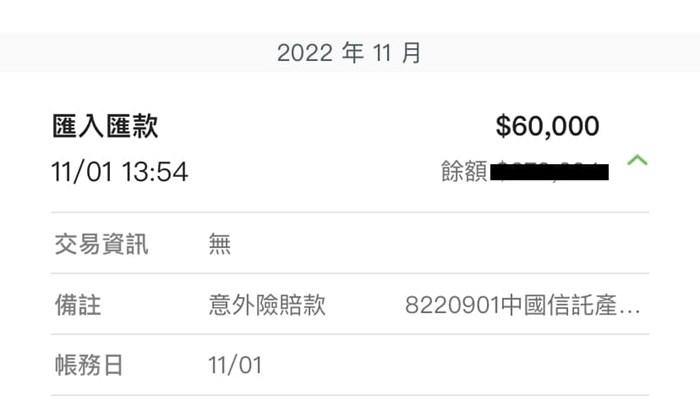Select the 匯入匯款 transaction title
700x413 pixels.
[105, 126]
